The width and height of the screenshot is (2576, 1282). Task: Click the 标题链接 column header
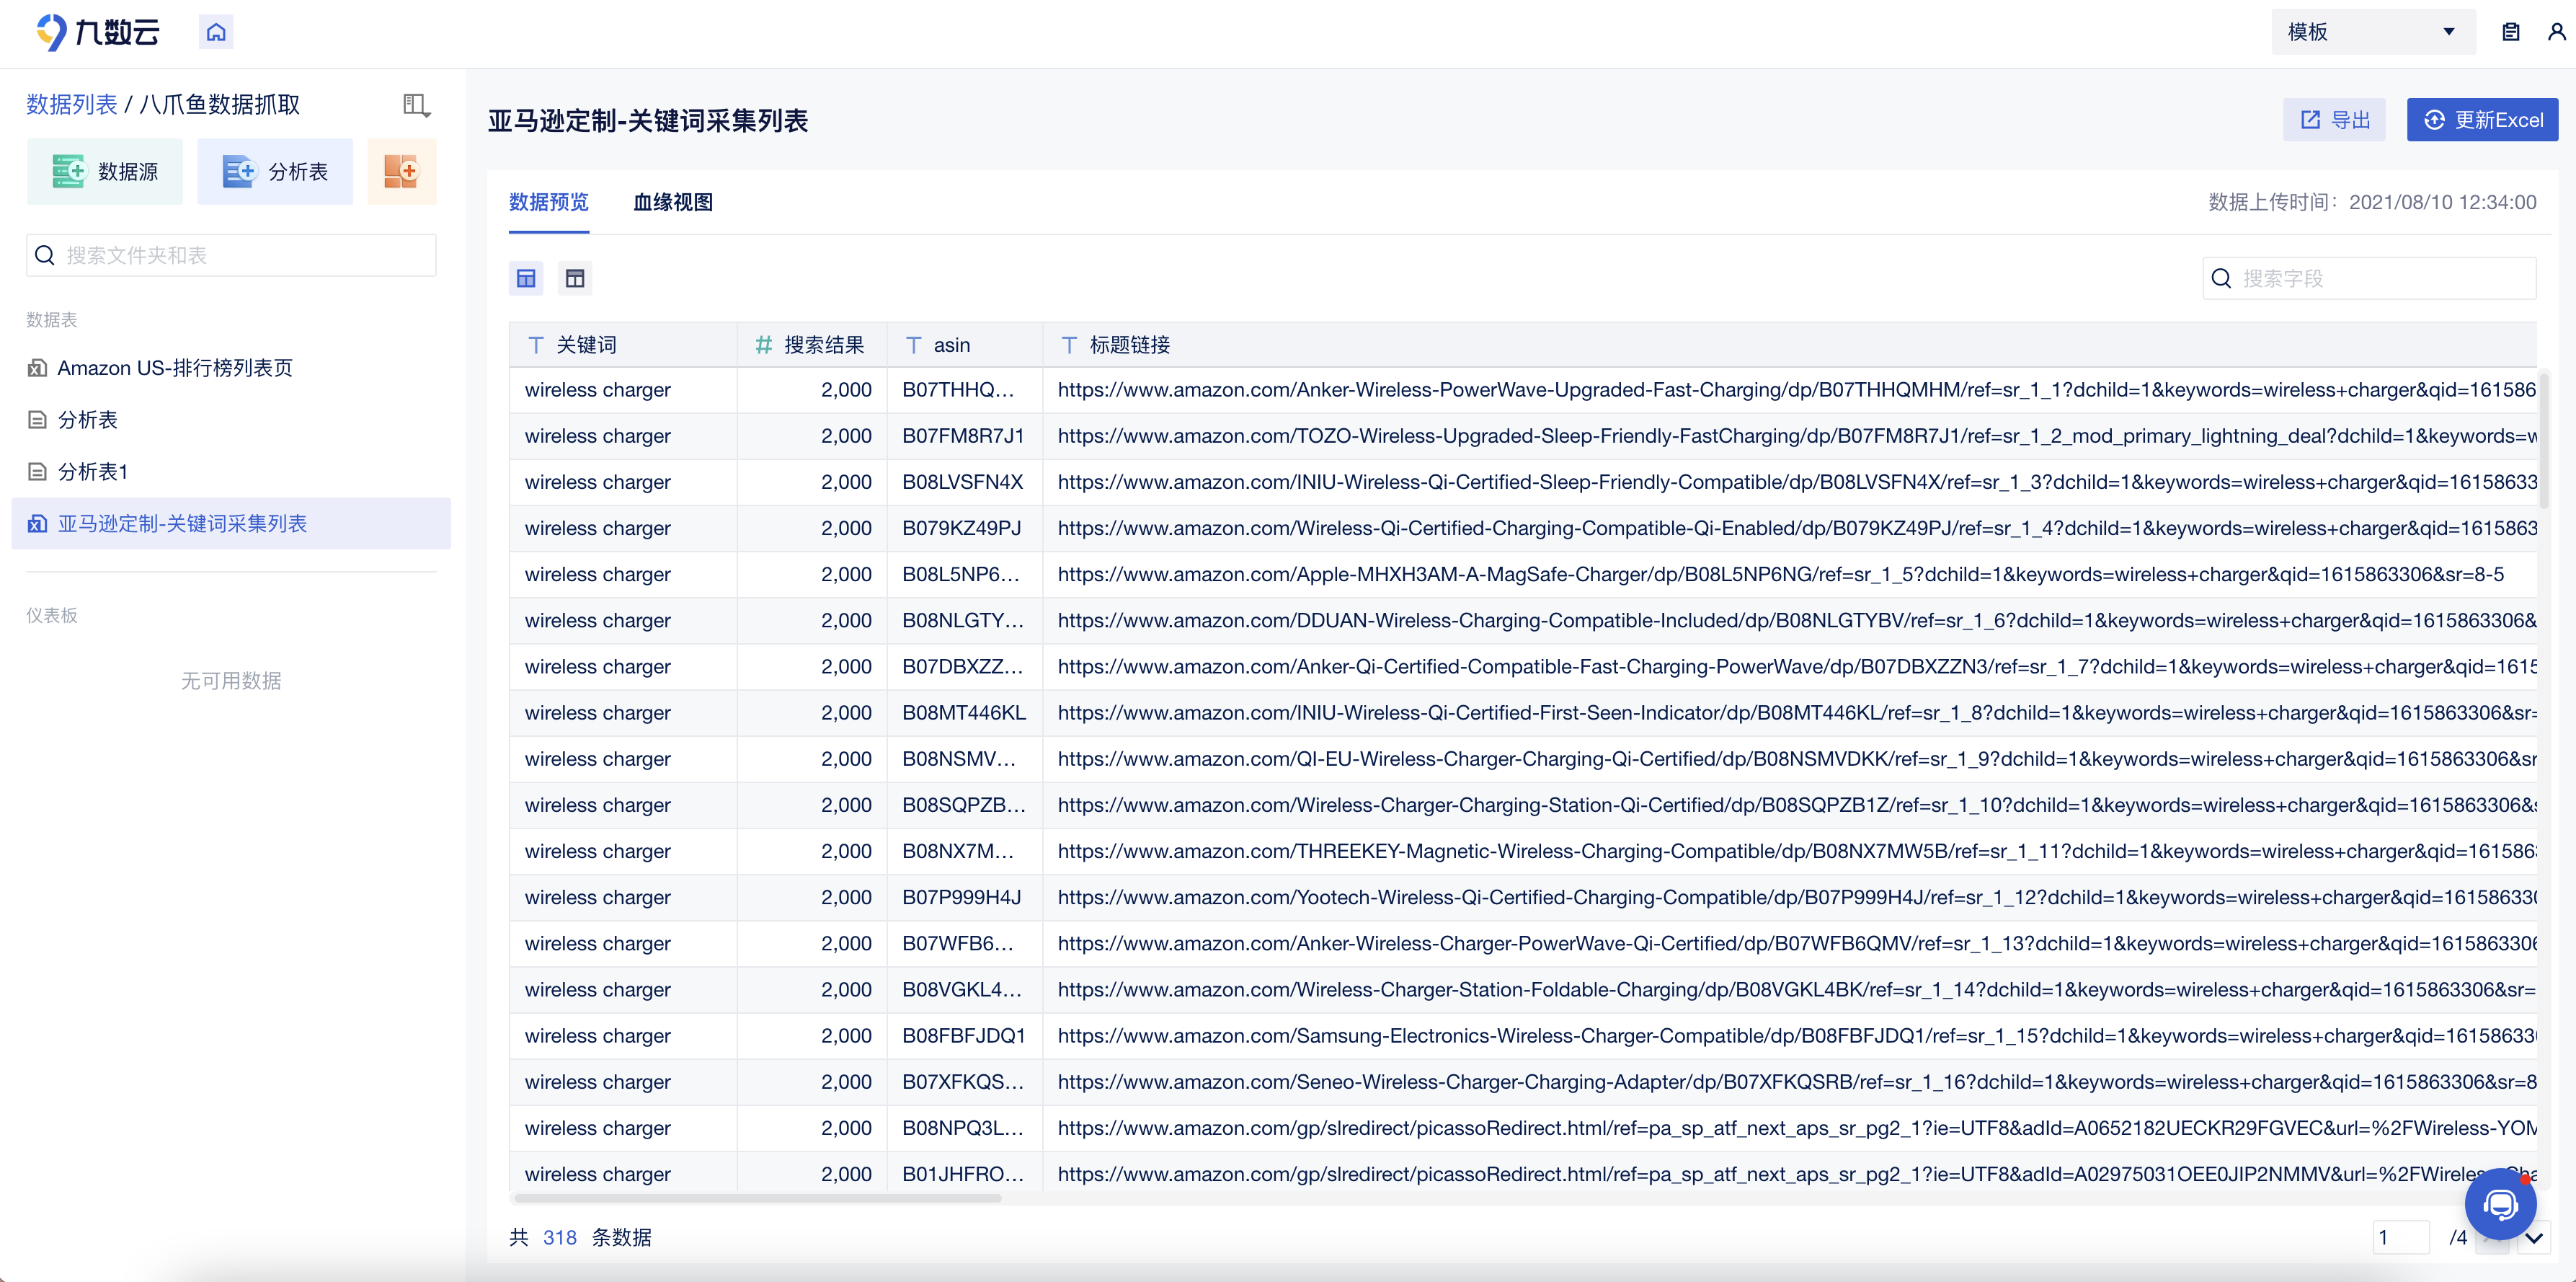point(1790,345)
